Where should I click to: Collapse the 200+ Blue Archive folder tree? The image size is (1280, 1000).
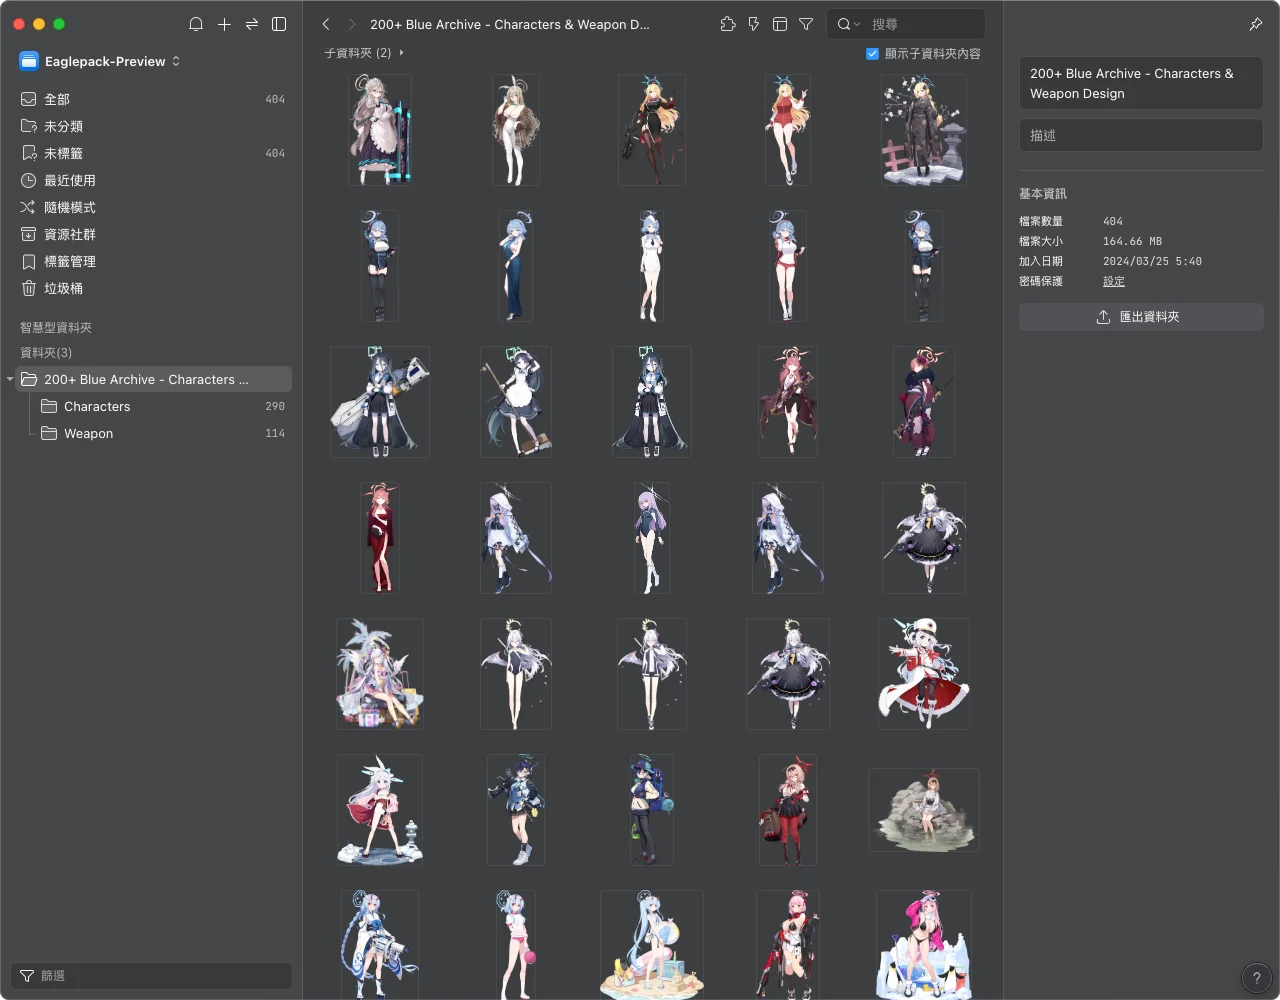(x=10, y=379)
